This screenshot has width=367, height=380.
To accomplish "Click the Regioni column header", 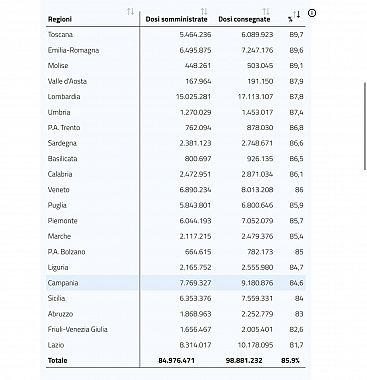I will [x=60, y=19].
